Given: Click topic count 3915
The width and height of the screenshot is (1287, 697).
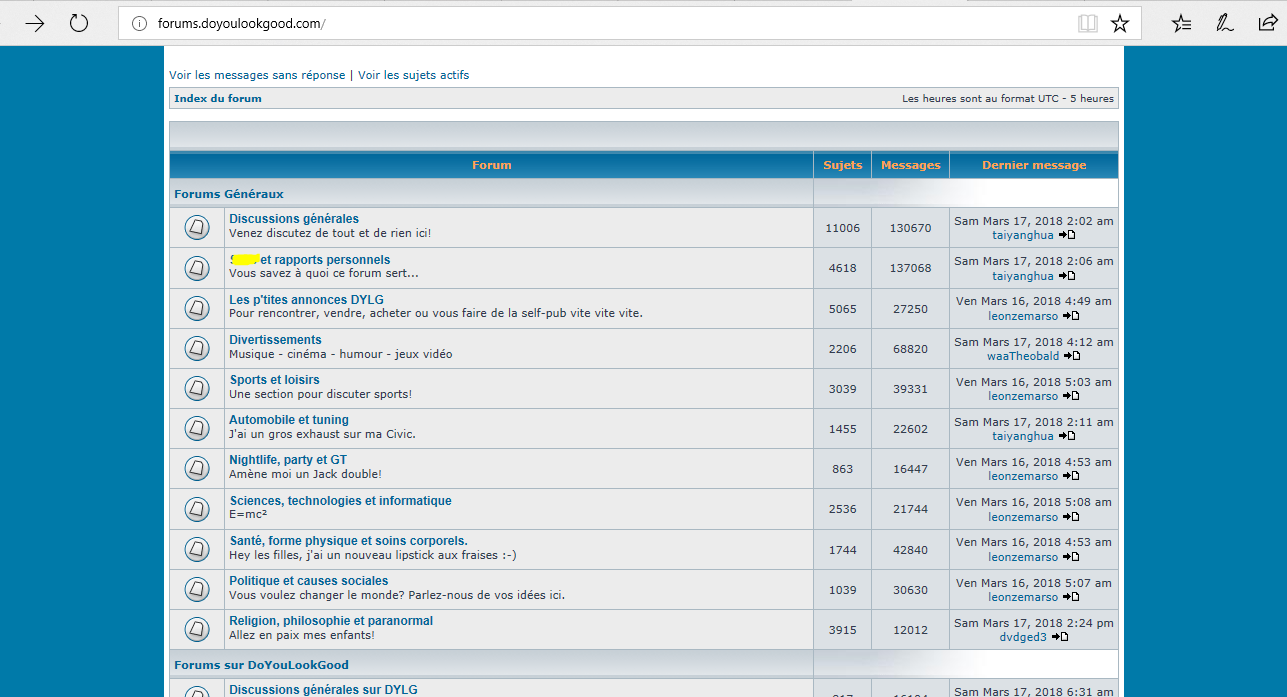Looking at the screenshot, I should click(842, 630).
